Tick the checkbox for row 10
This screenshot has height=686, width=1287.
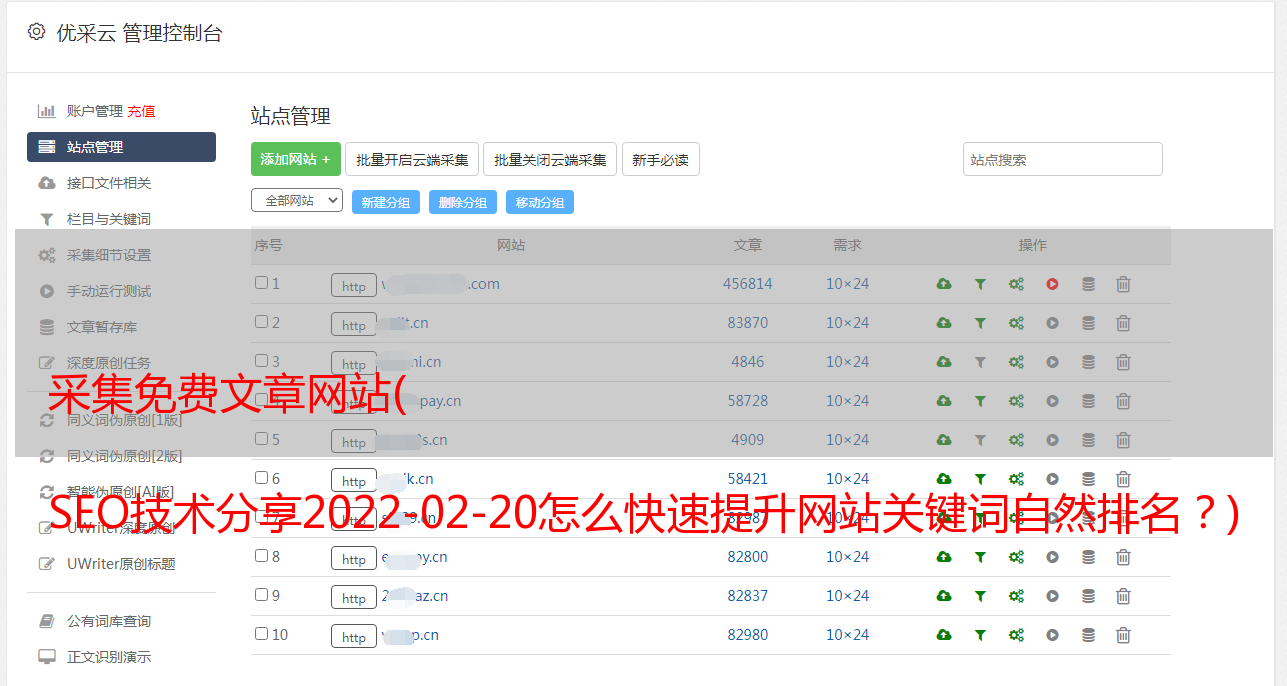pos(261,634)
